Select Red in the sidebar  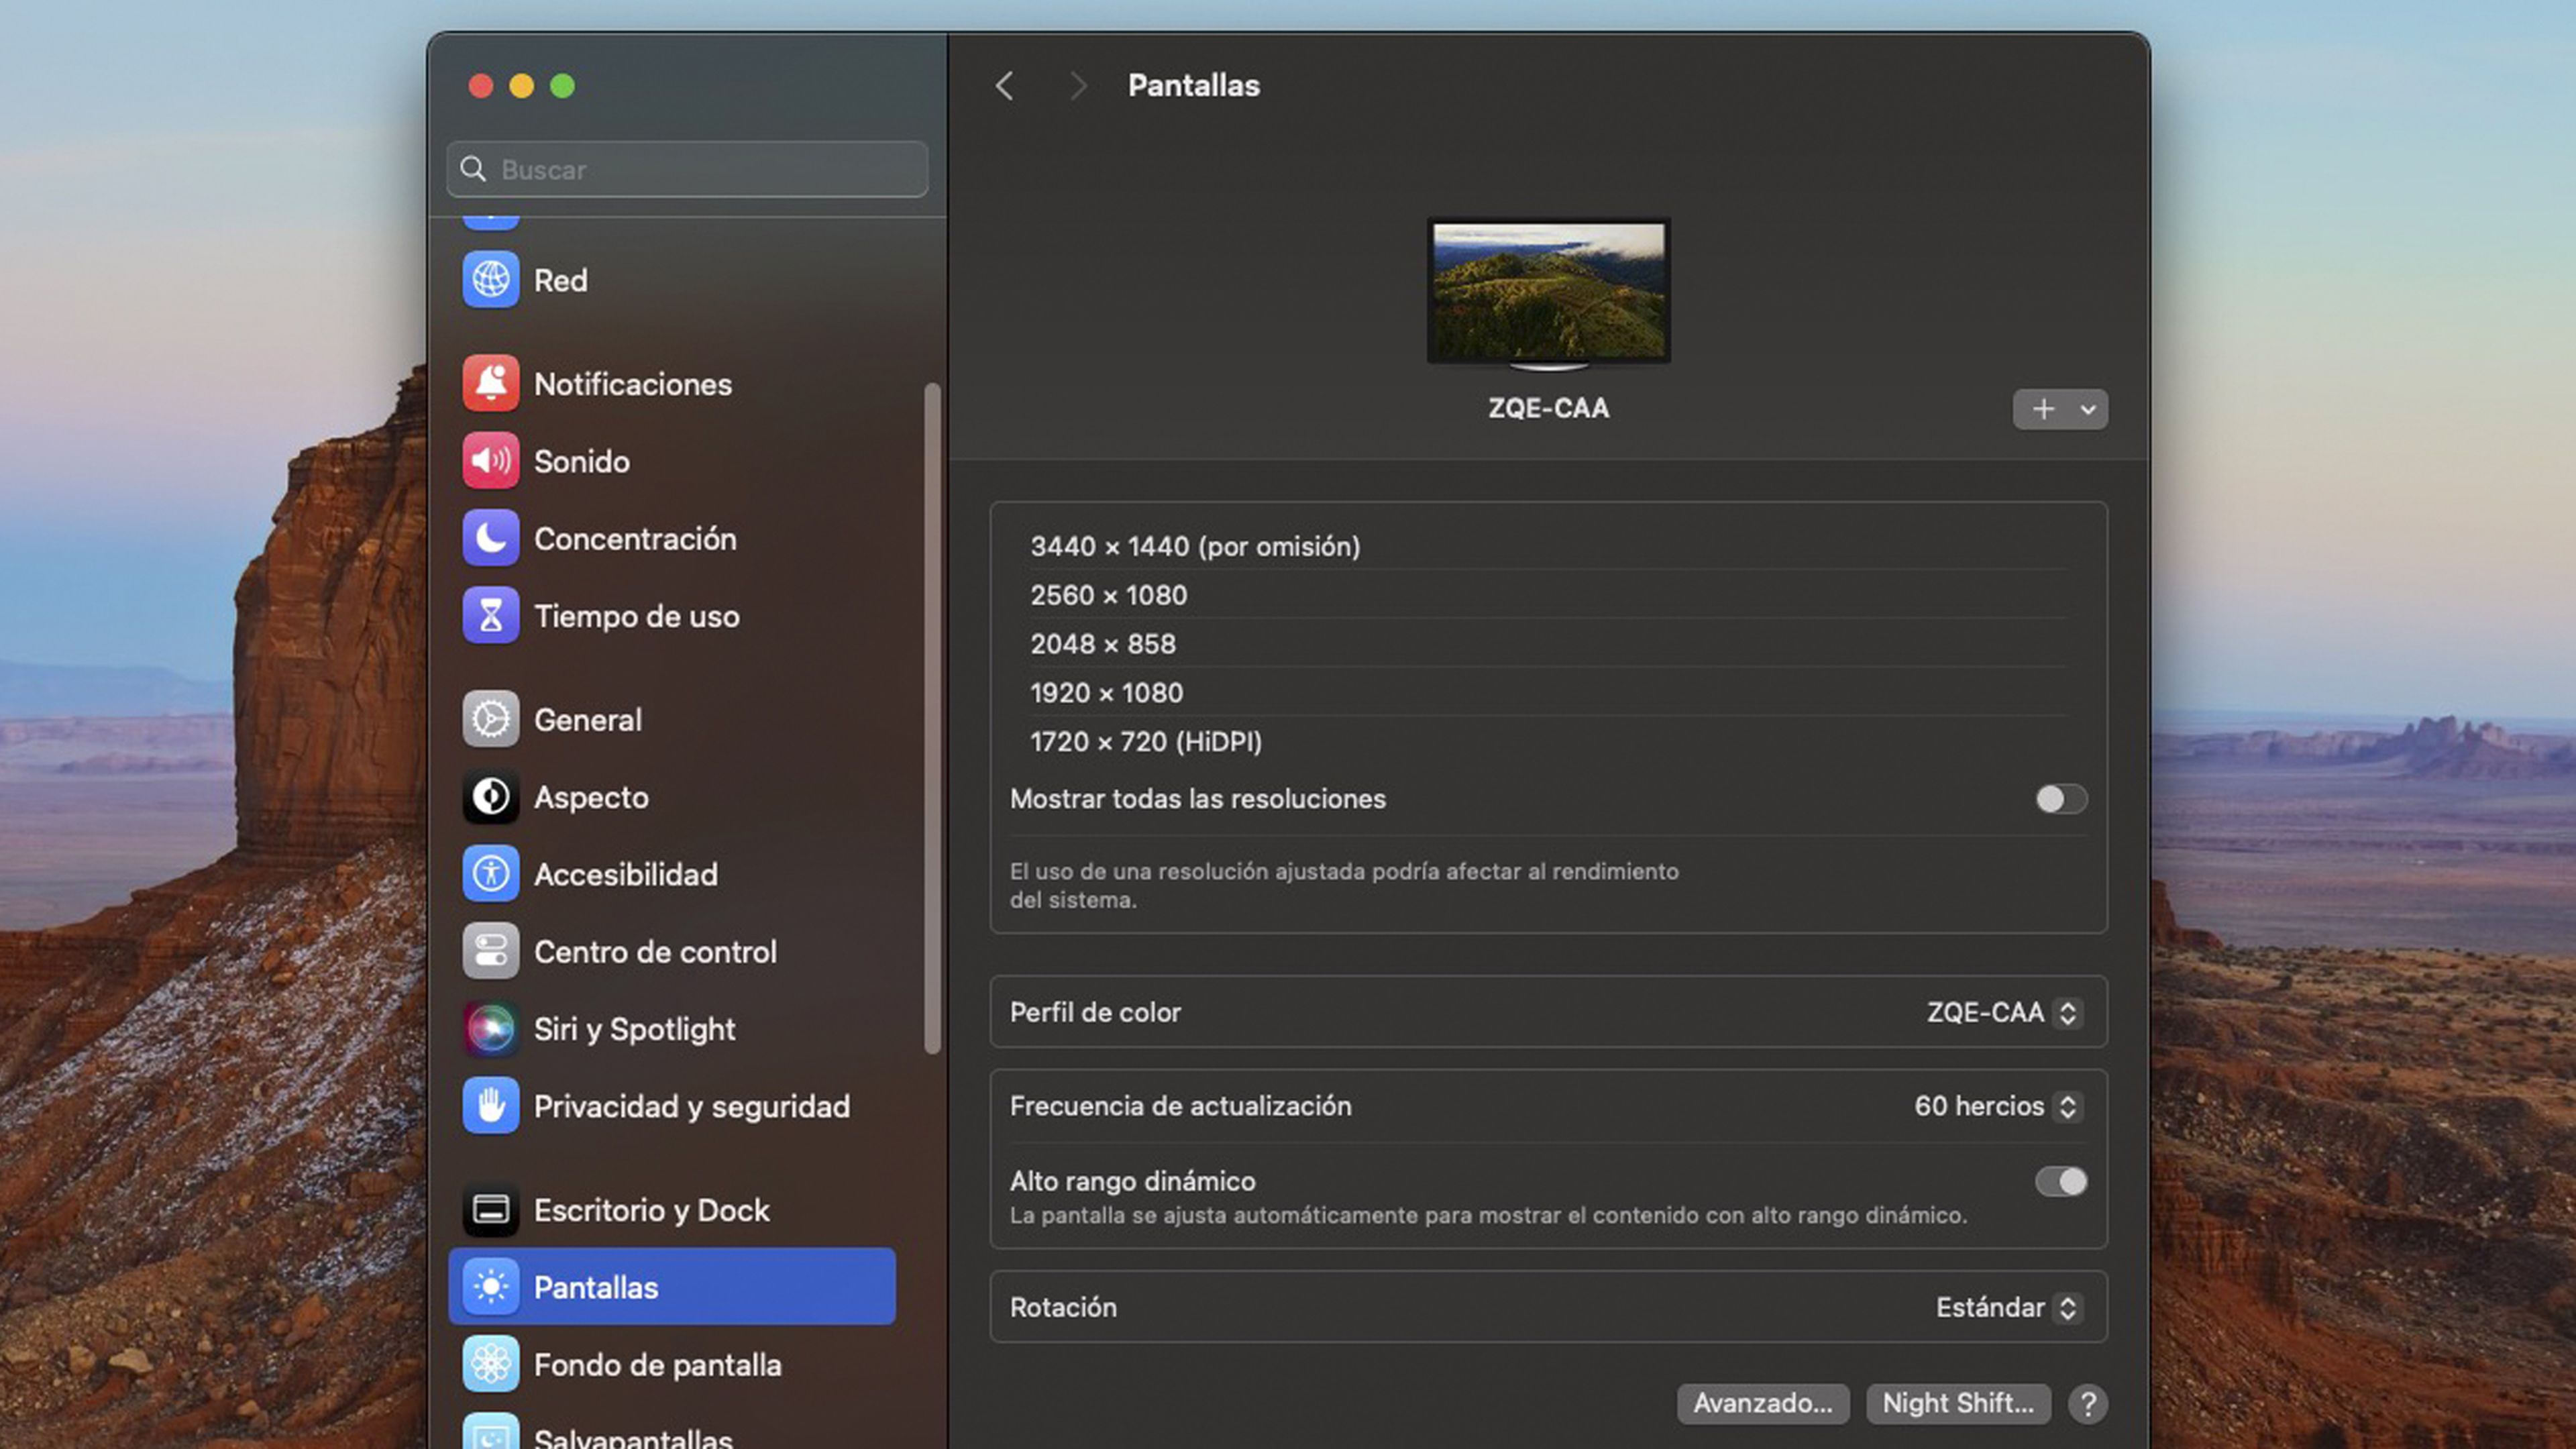[x=672, y=280]
